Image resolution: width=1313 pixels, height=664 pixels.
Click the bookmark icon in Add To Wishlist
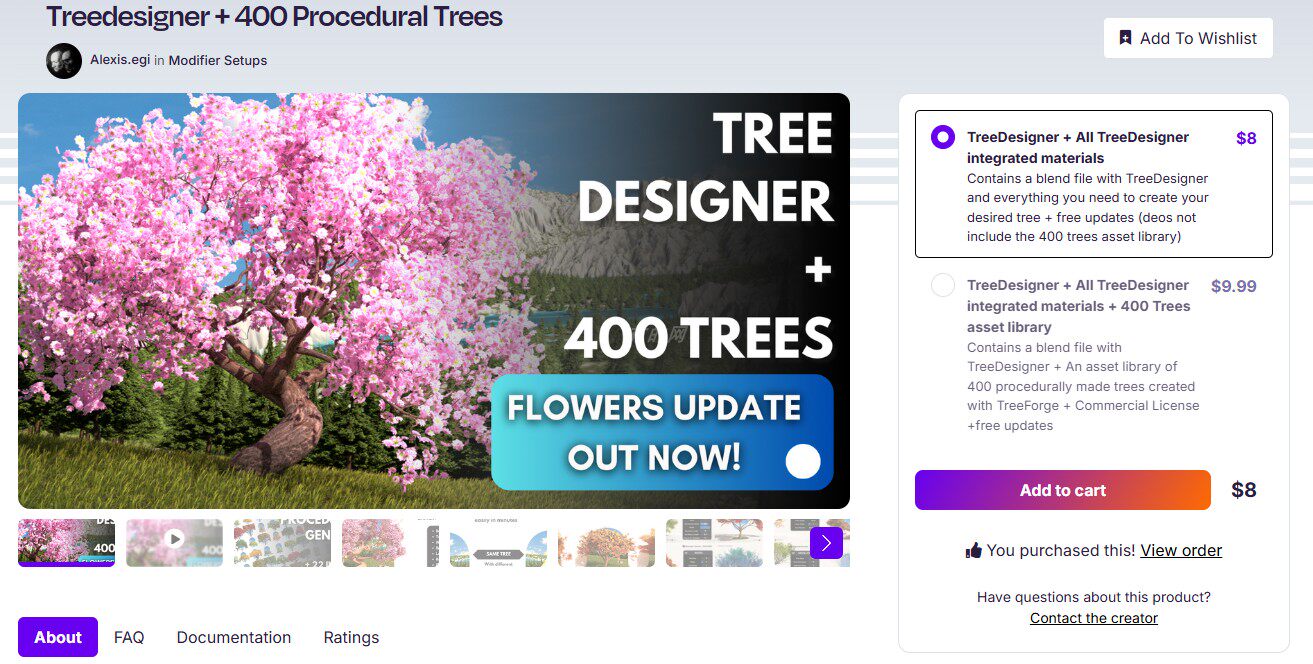click(1125, 38)
